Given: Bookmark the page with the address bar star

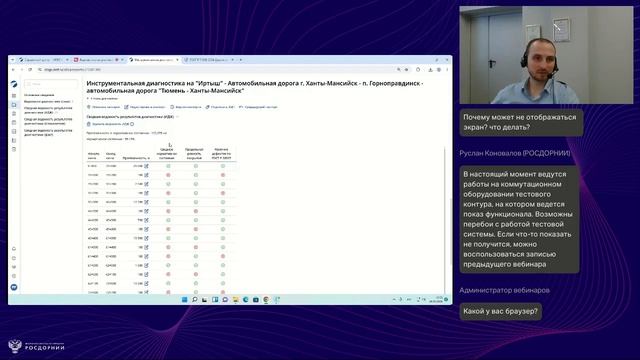Looking at the screenshot, I should 407,70.
